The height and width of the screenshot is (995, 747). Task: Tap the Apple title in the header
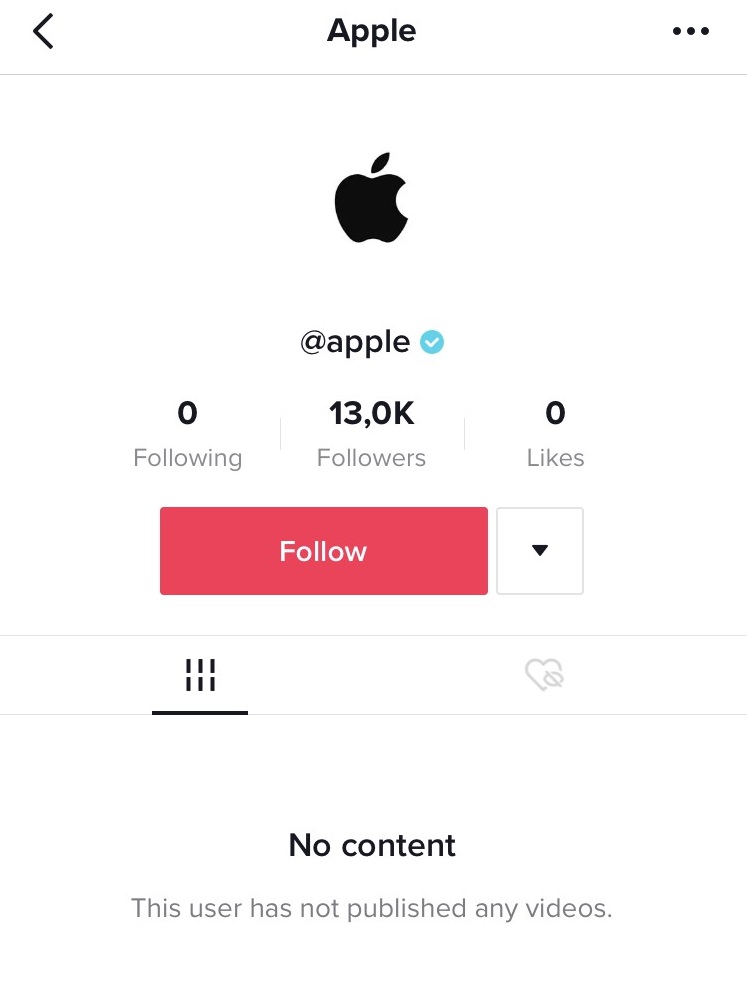pyautogui.click(x=371, y=30)
